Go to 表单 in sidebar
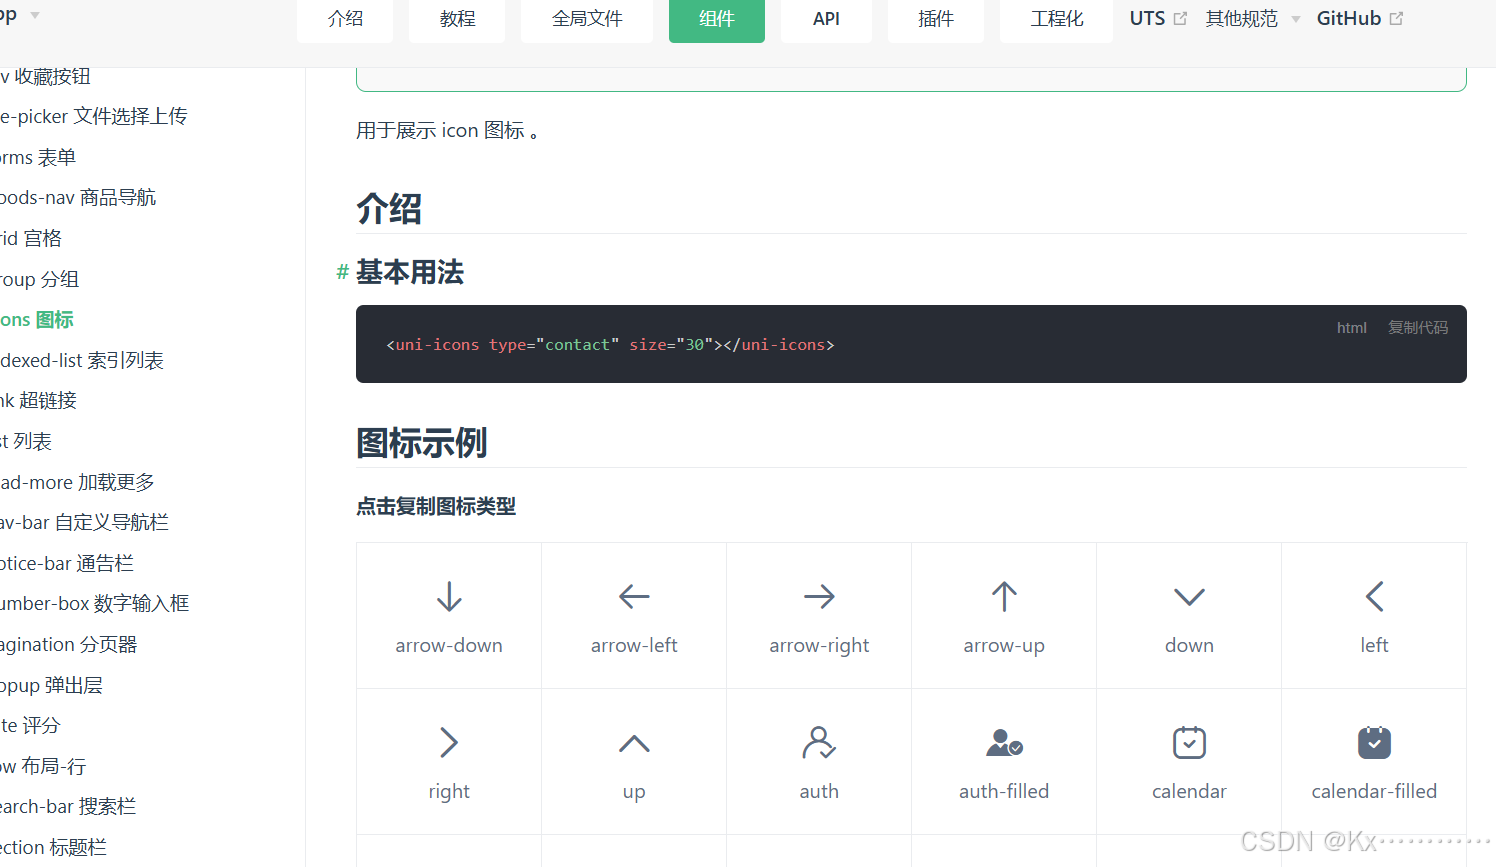The width and height of the screenshot is (1496, 867). tap(38, 157)
